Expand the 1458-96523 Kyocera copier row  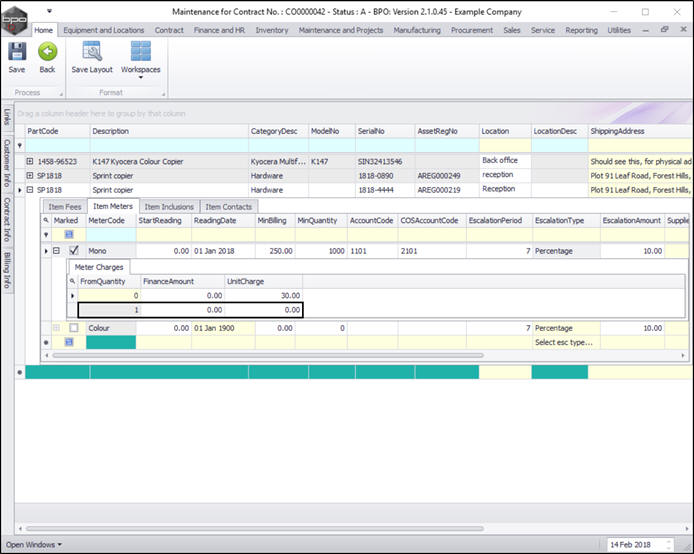[x=30, y=161]
